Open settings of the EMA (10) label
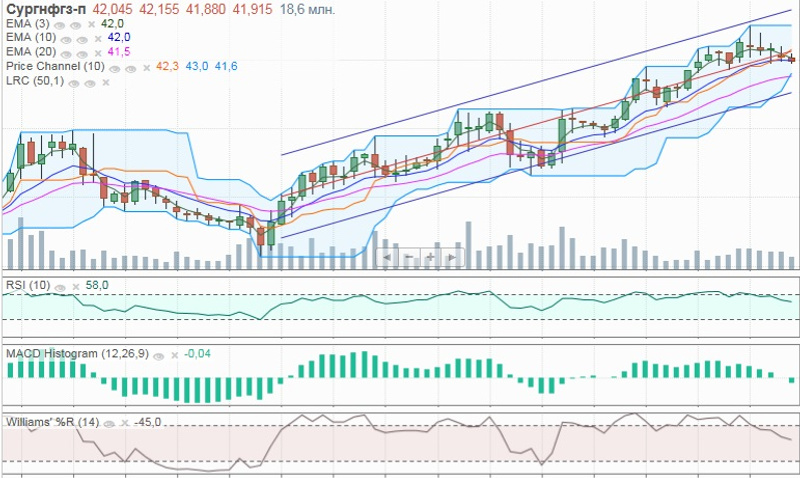Image resolution: width=800 pixels, height=478 pixels. coord(31,37)
